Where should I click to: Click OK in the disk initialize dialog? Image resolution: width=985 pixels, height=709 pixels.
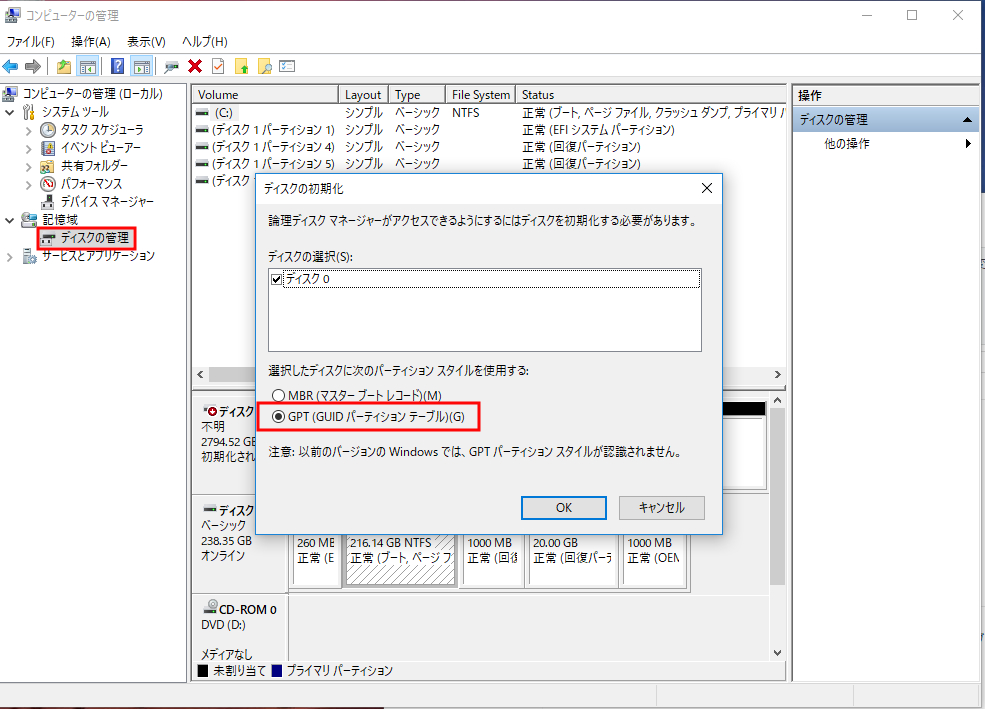(563, 508)
